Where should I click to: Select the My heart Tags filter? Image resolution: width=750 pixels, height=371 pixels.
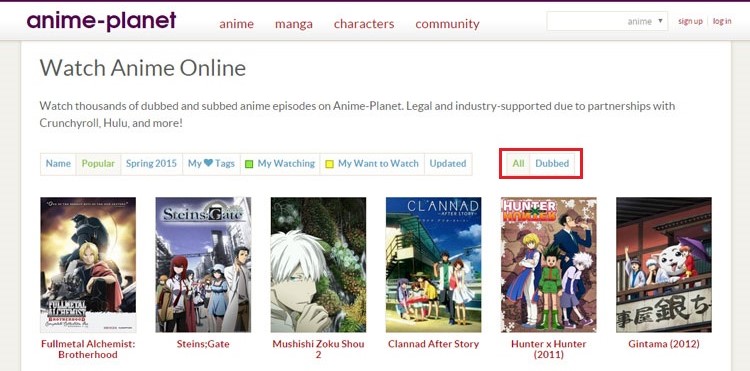coord(211,164)
